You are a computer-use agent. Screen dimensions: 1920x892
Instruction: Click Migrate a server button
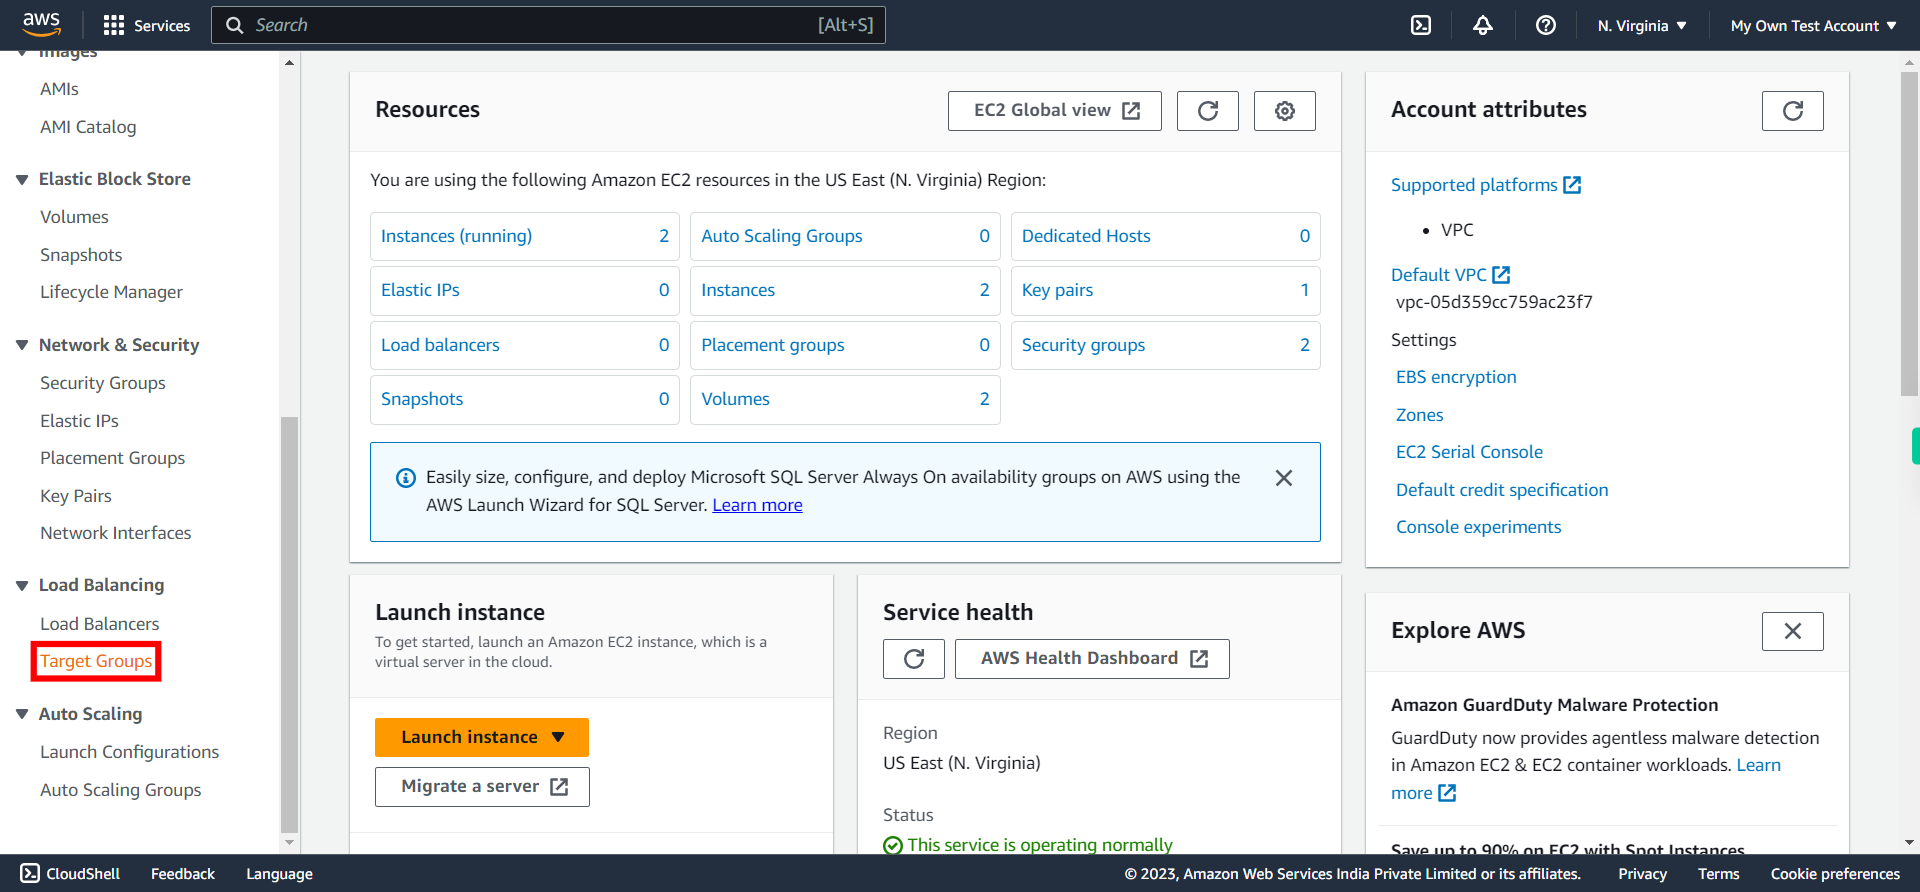482,787
